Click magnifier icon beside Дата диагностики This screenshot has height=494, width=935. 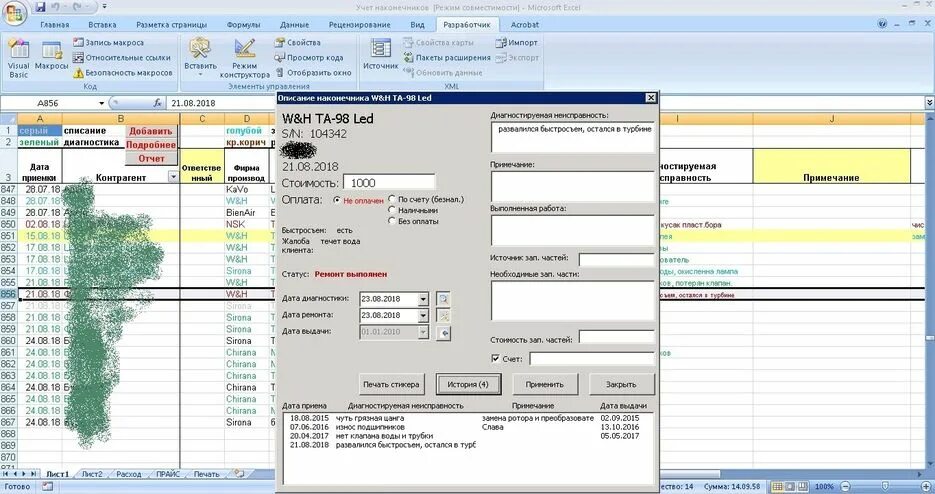[x=443, y=299]
